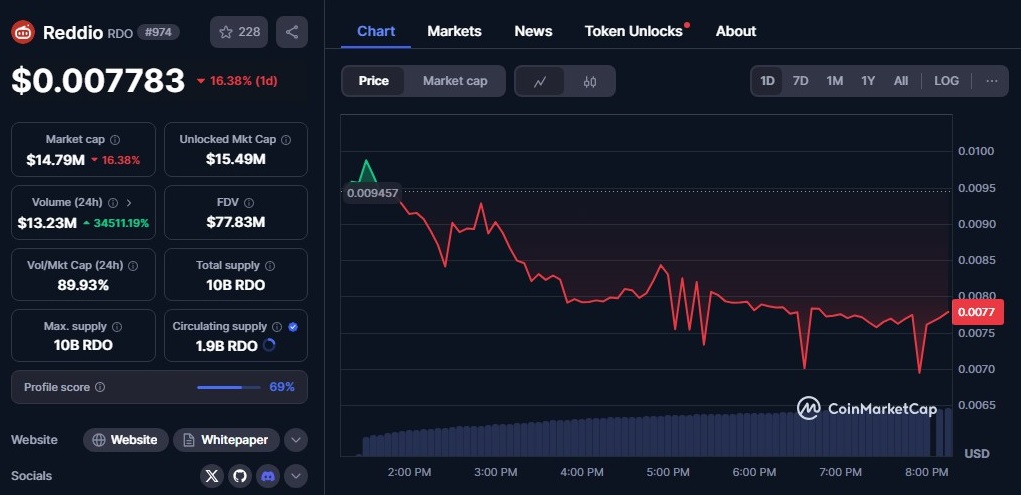Click the 1.9B RDO circulating supply value
The height and width of the screenshot is (495, 1021).
point(227,346)
